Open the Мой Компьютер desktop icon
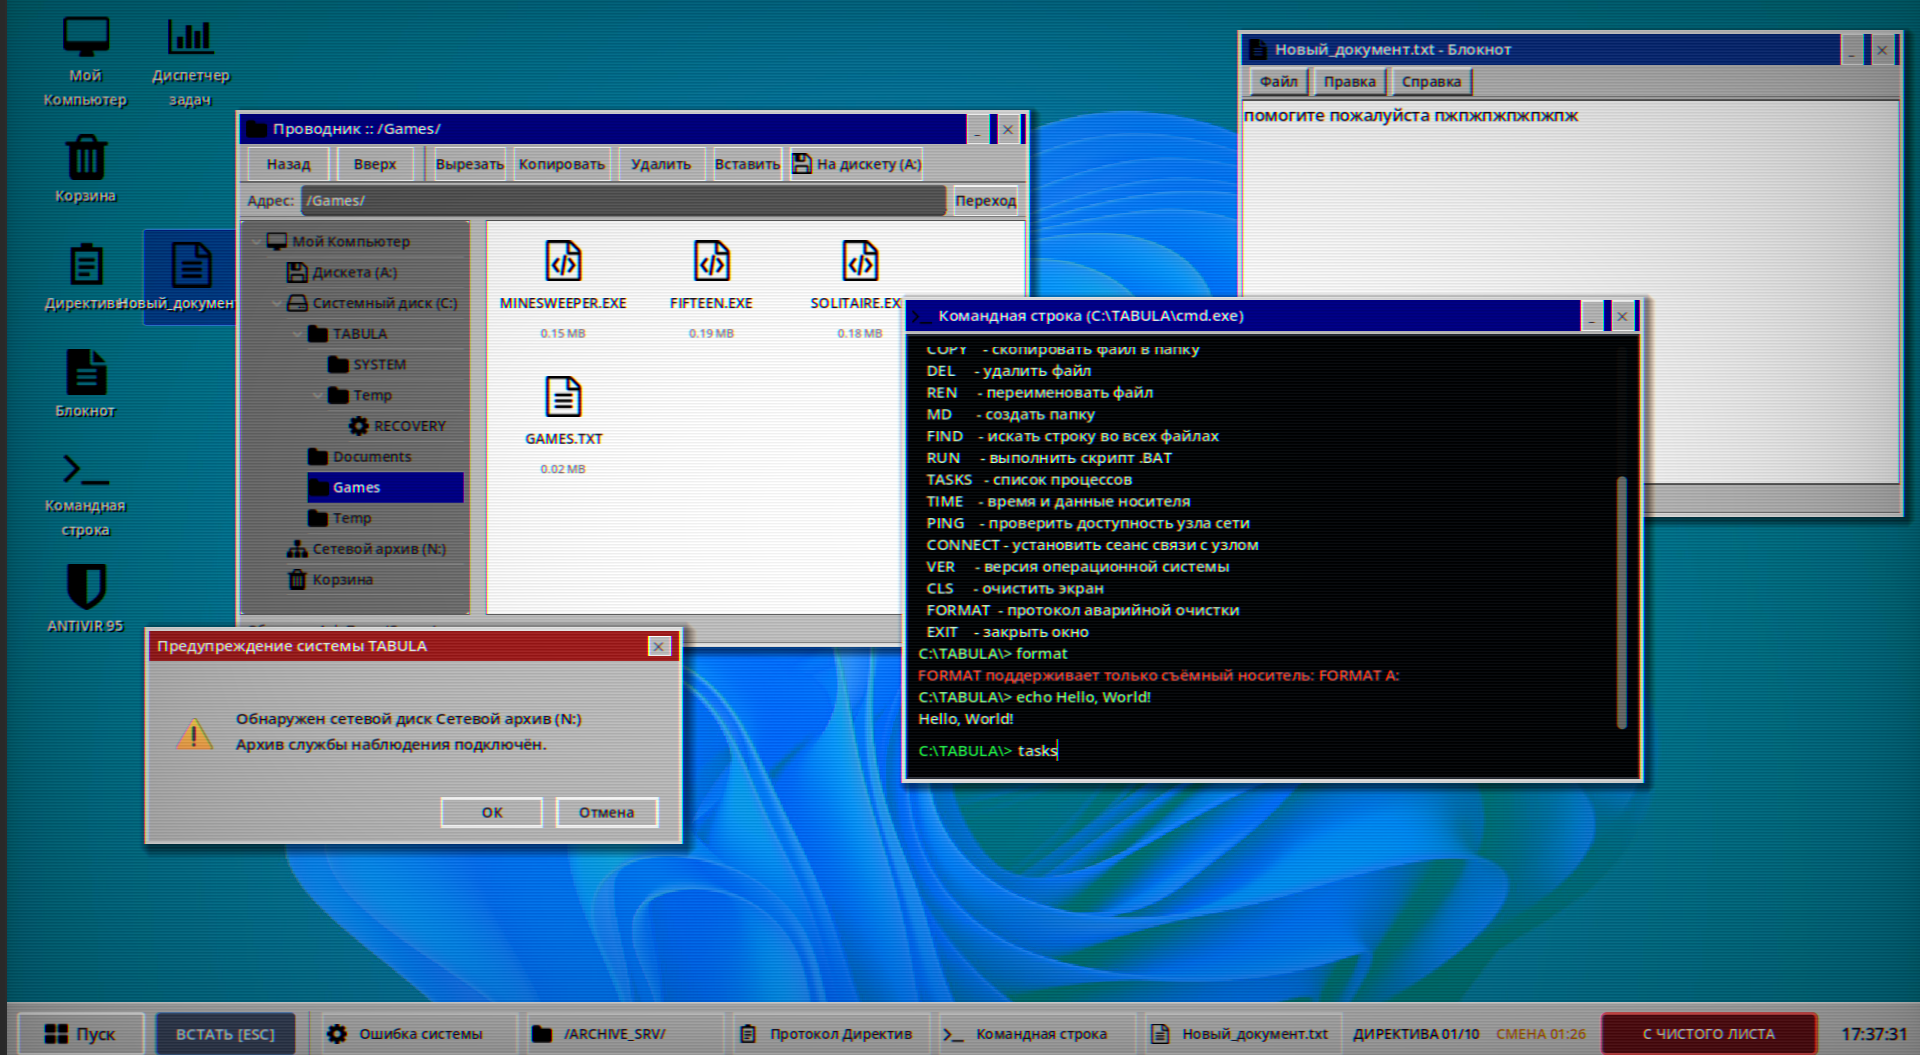 pos(85,62)
